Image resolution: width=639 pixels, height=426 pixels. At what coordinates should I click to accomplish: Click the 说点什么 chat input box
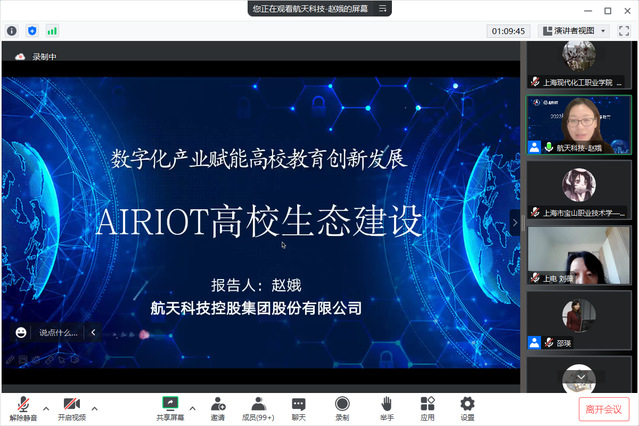pyautogui.click(x=57, y=332)
